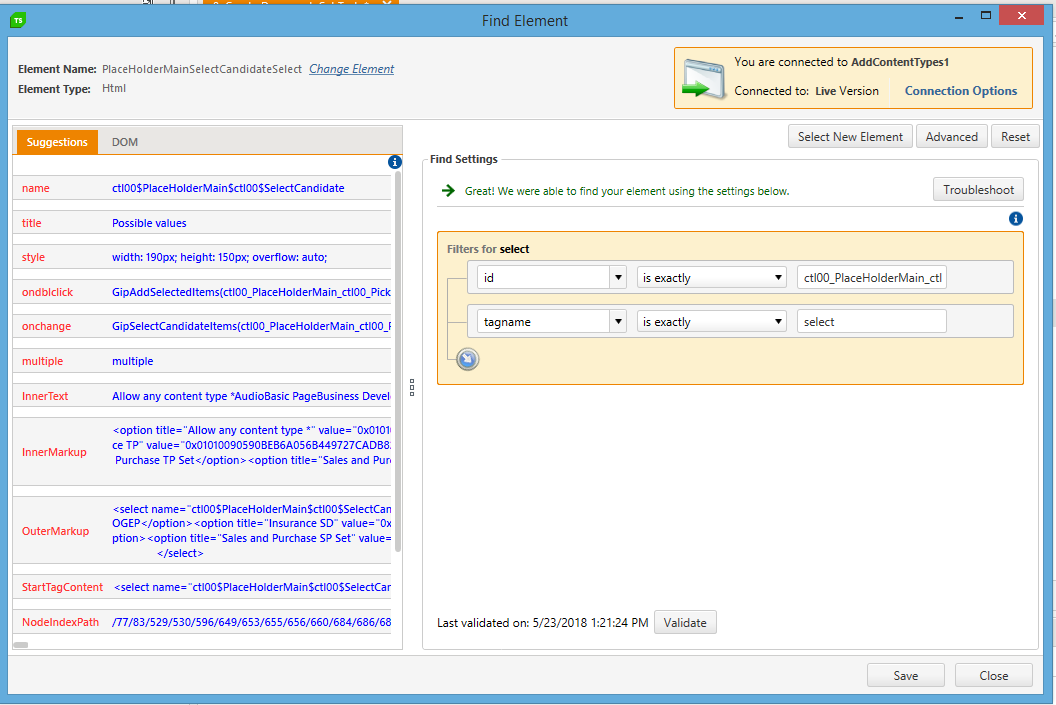Screen dimensions: 1056x705
Task: Expand 'is exactly' comparison for id filter
Action: pyautogui.click(x=778, y=278)
